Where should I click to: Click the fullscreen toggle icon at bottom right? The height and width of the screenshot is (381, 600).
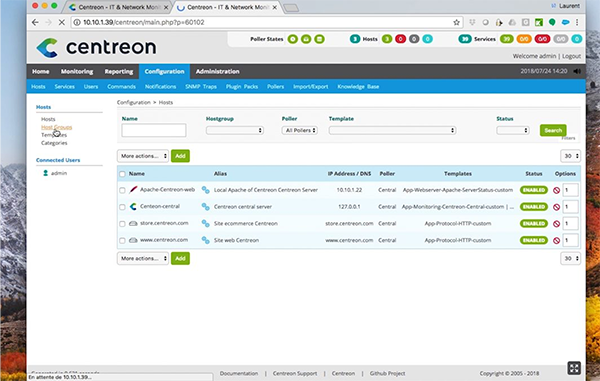[x=574, y=368]
